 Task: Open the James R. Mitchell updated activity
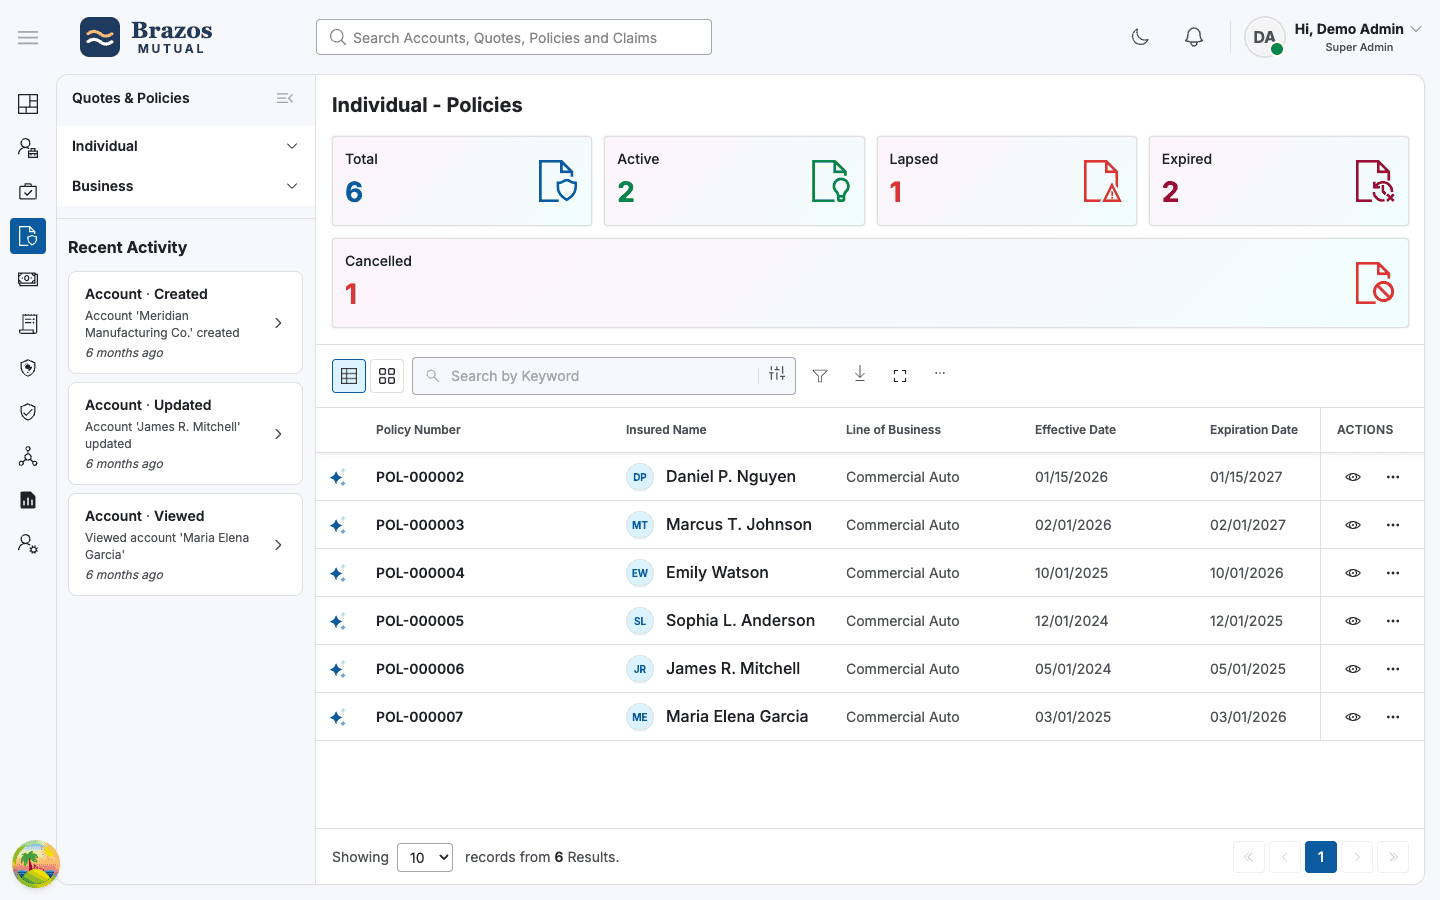(185, 434)
